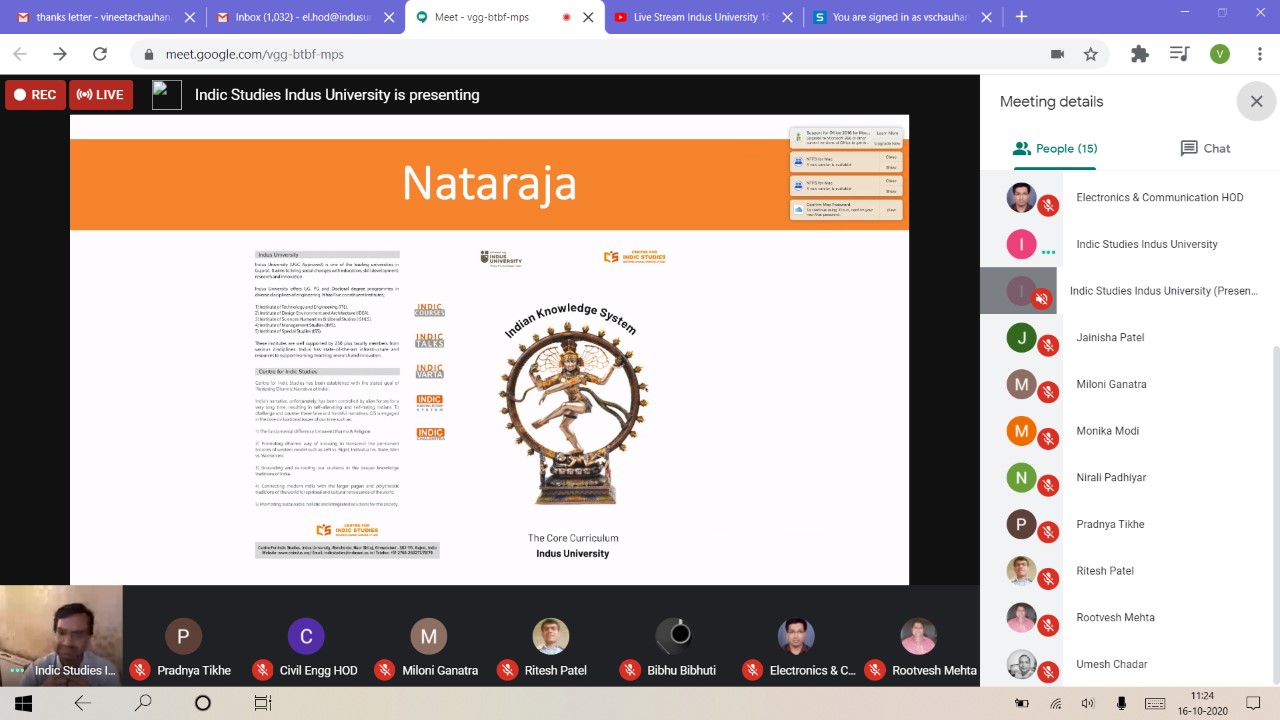The width and height of the screenshot is (1280, 720).
Task: Click the REC recording indicator
Action: click(34, 95)
